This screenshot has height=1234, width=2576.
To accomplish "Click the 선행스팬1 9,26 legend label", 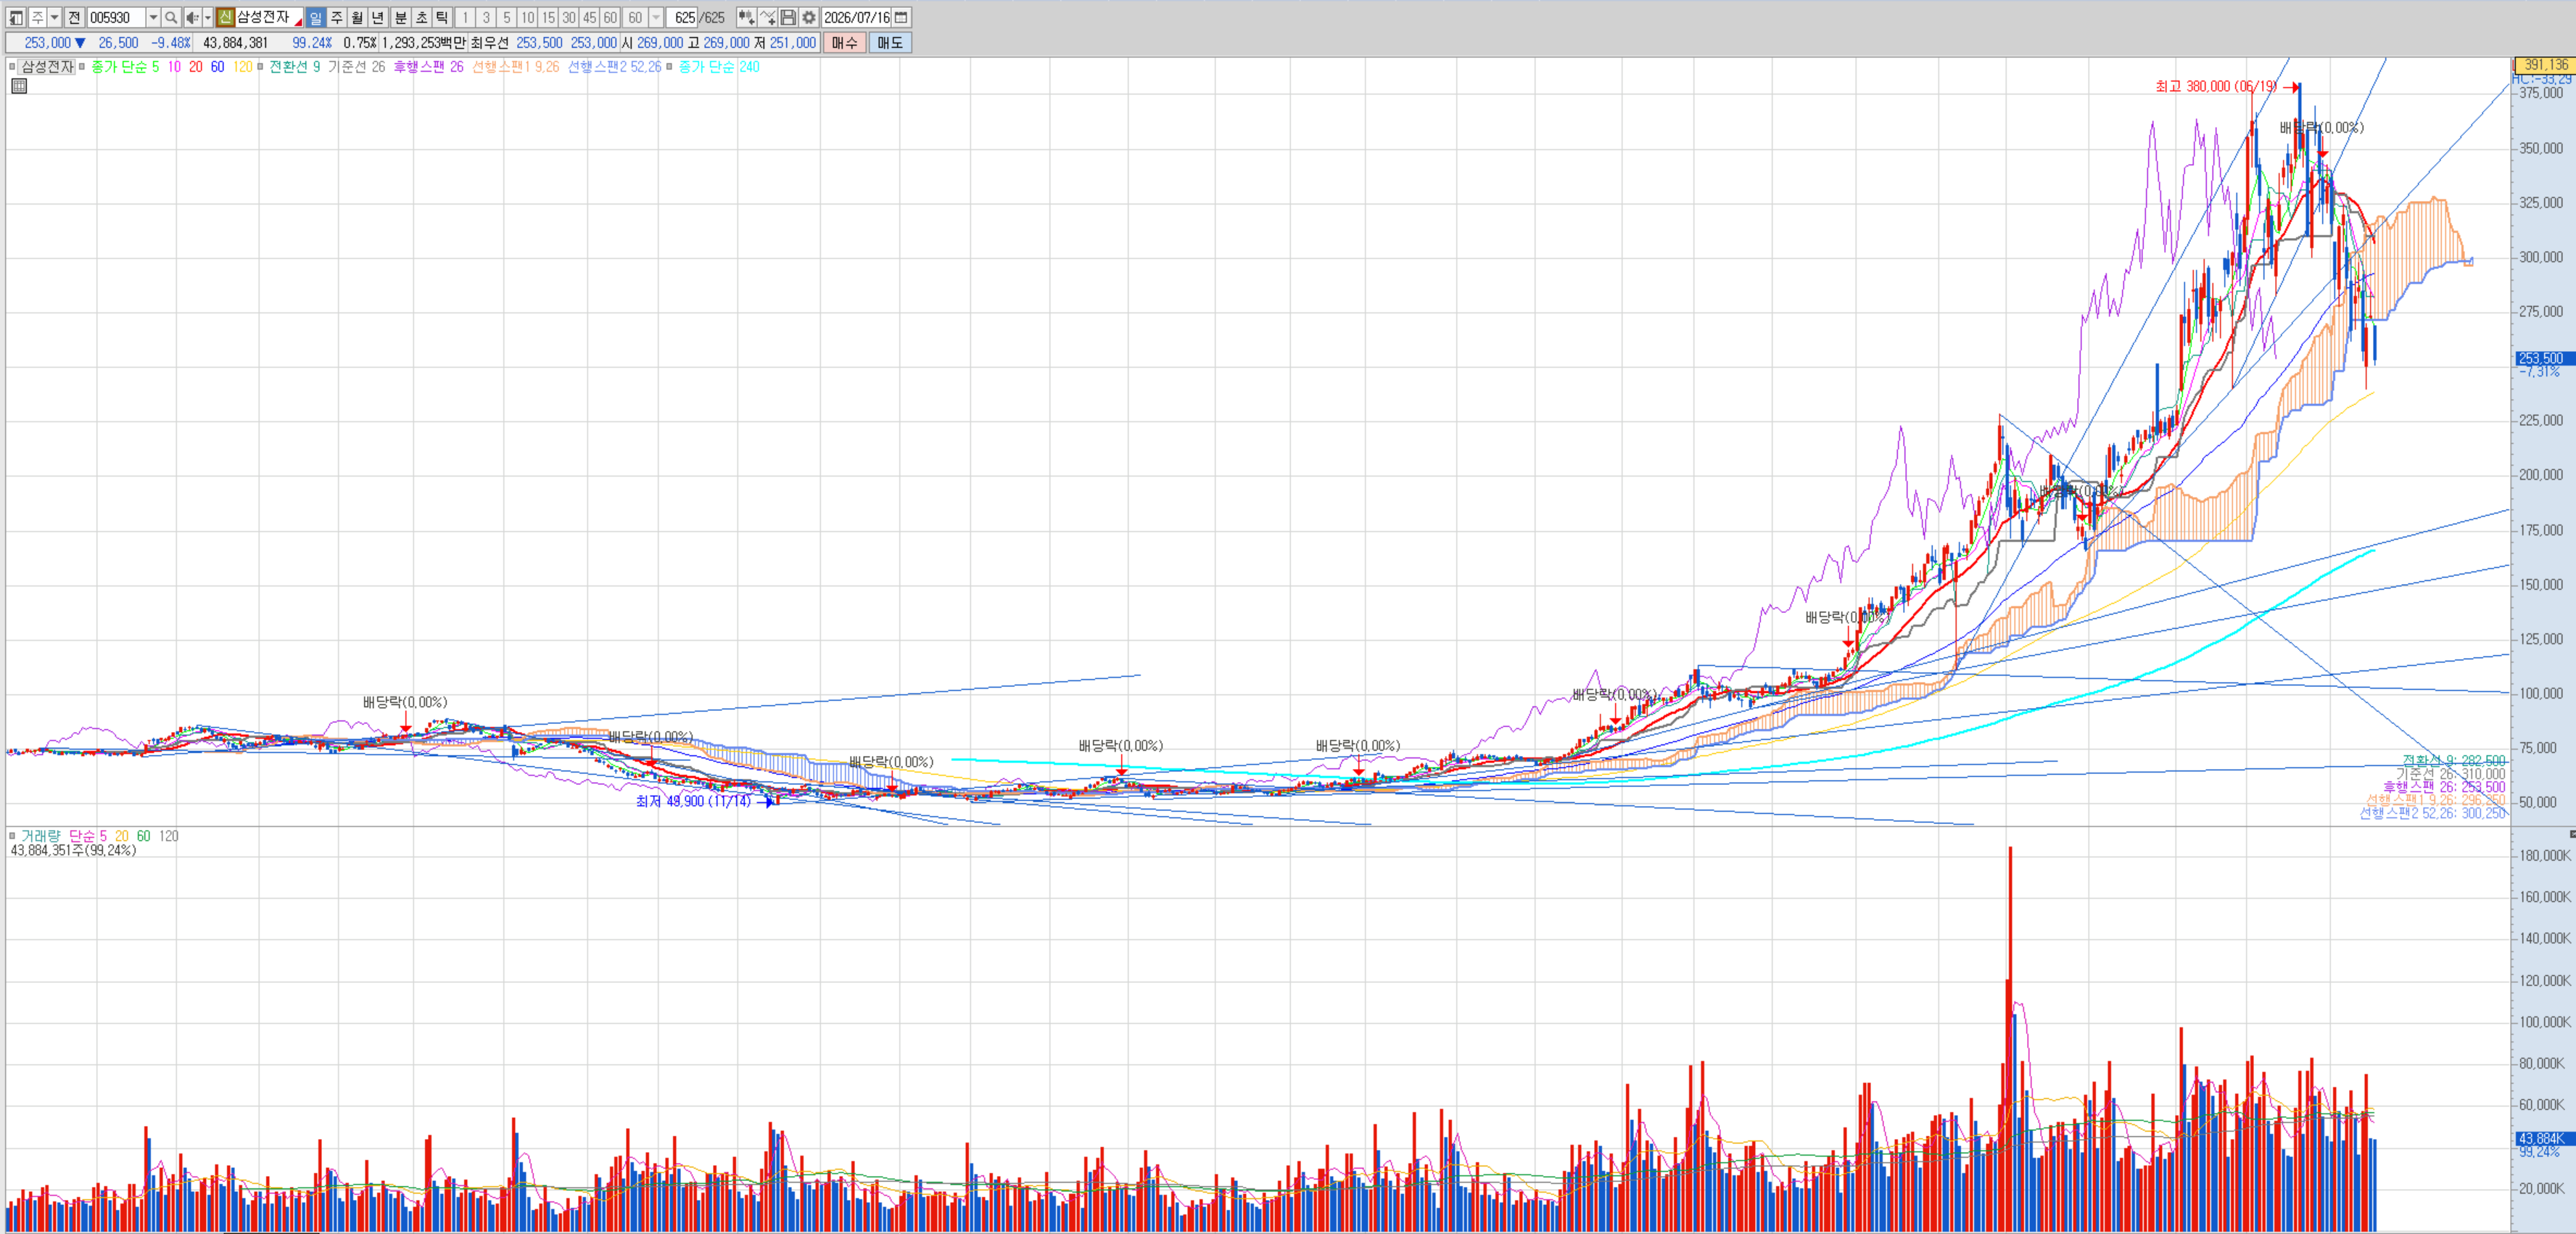I will [x=516, y=67].
